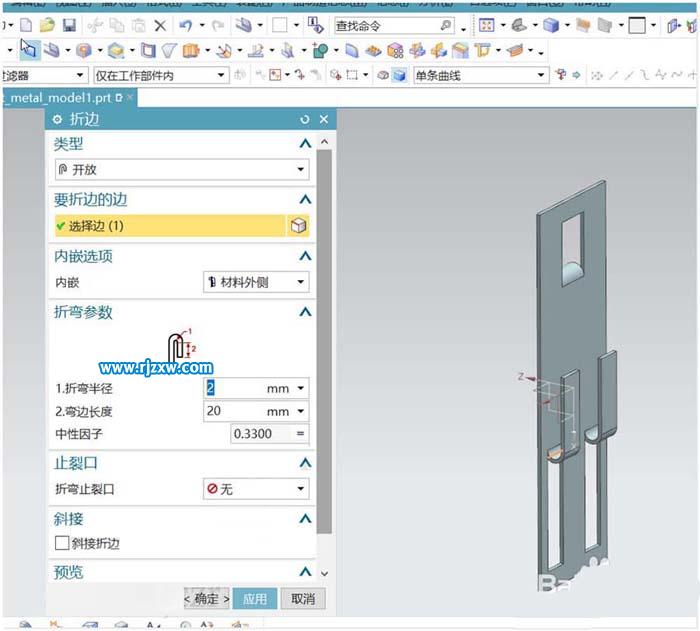Click the funnel-shaped lofted flange icon

[169, 50]
